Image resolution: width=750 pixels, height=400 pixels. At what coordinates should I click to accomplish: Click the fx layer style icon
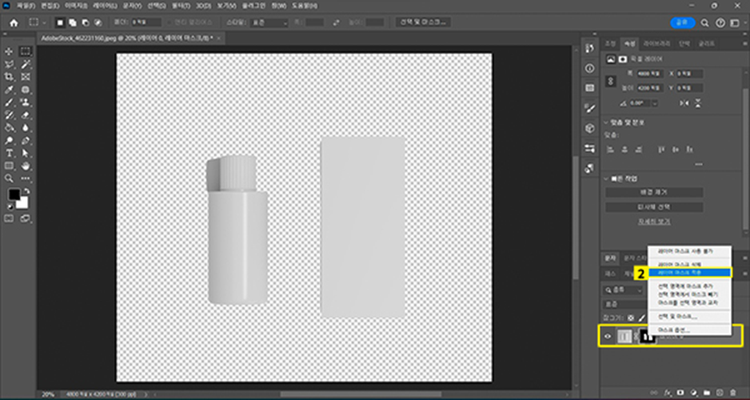(668, 392)
